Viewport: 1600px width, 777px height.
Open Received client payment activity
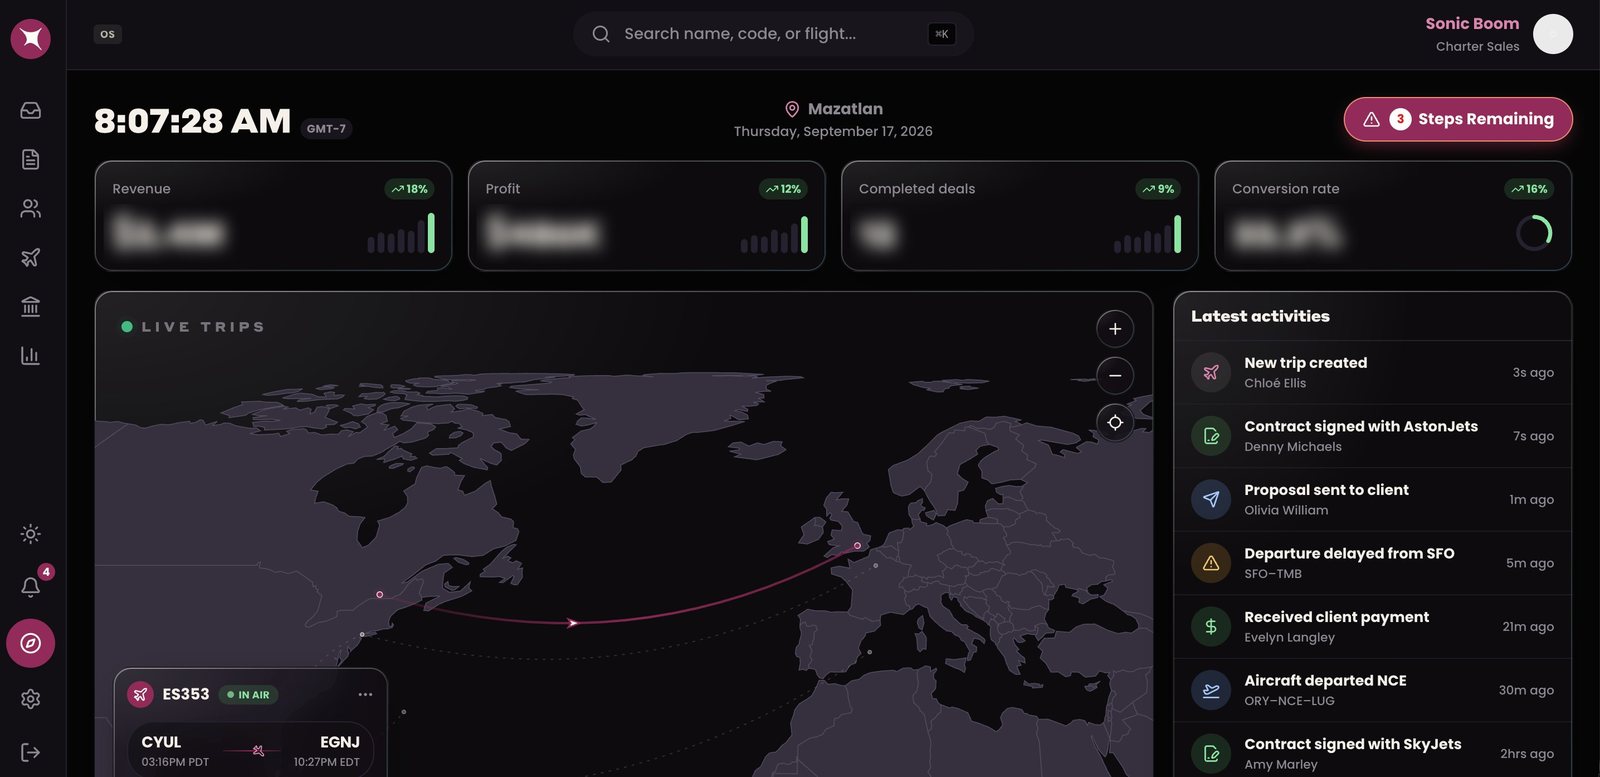pyautogui.click(x=1372, y=627)
